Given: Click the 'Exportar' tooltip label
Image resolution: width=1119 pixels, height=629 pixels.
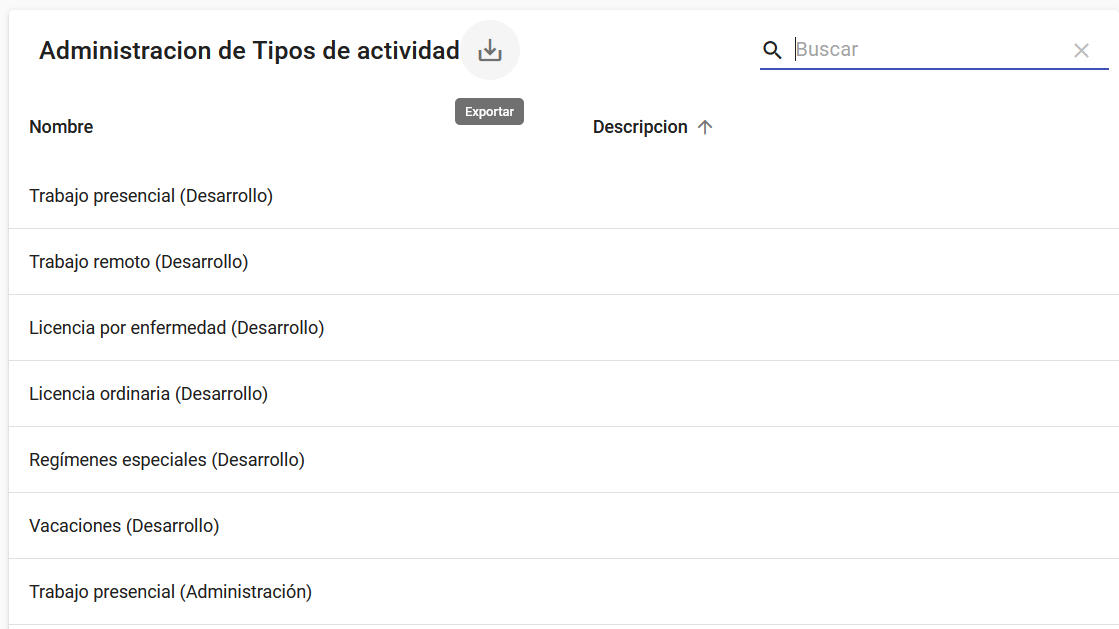Looking at the screenshot, I should click(x=489, y=112).
